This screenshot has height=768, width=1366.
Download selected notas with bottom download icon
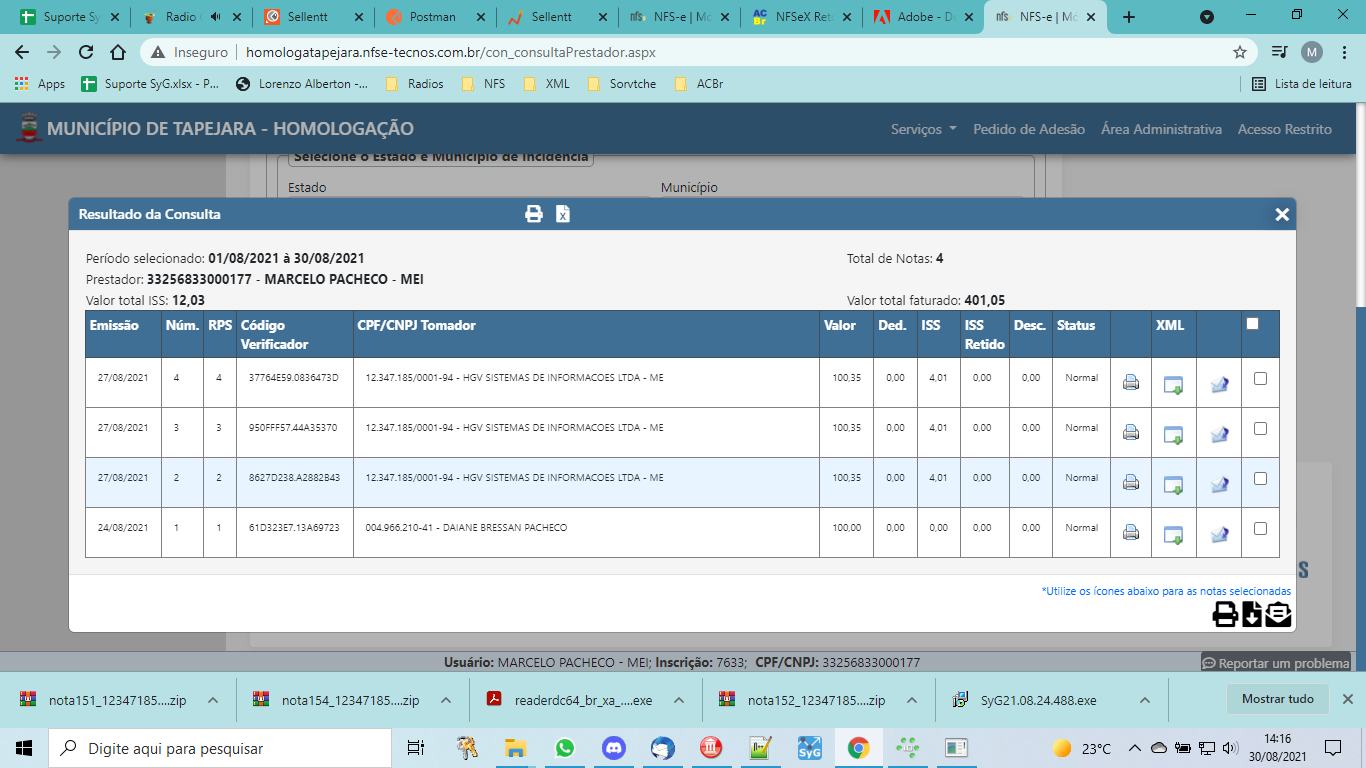click(1252, 614)
